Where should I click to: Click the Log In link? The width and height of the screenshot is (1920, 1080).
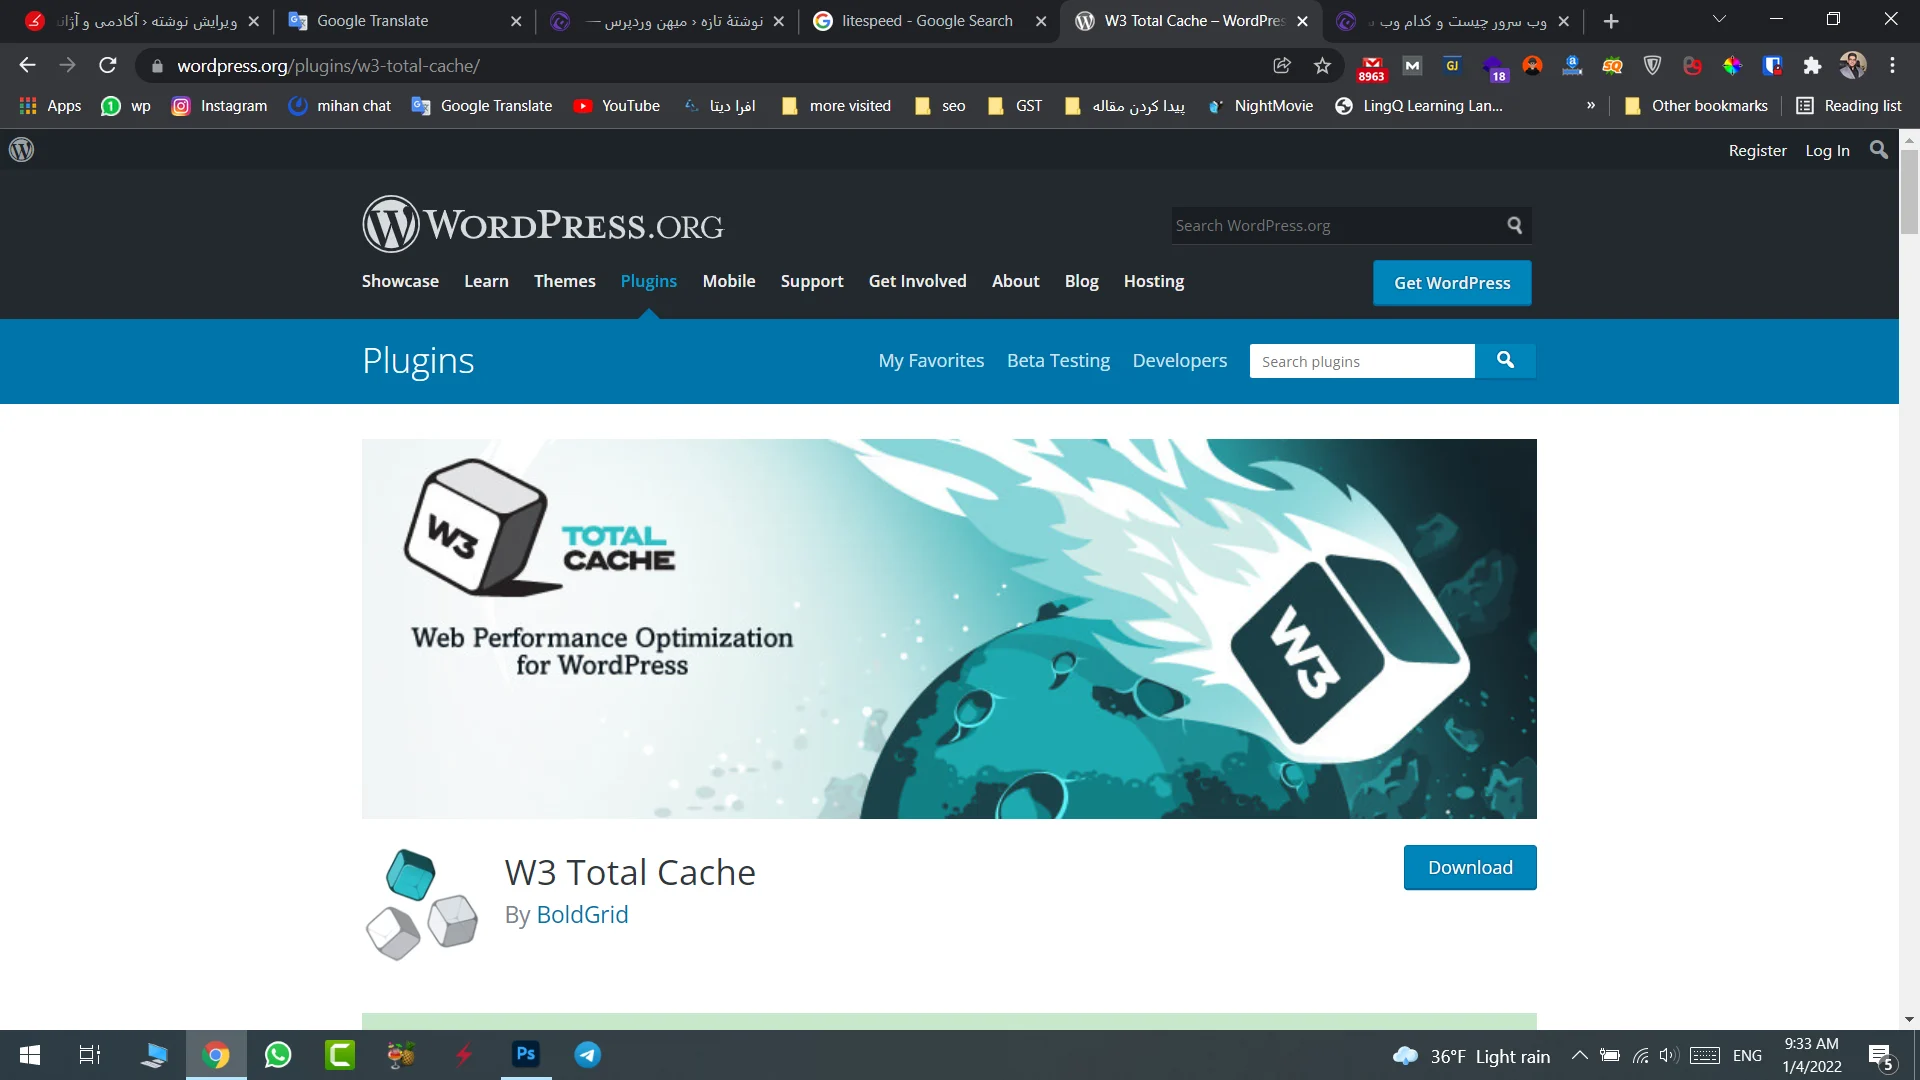(1827, 150)
